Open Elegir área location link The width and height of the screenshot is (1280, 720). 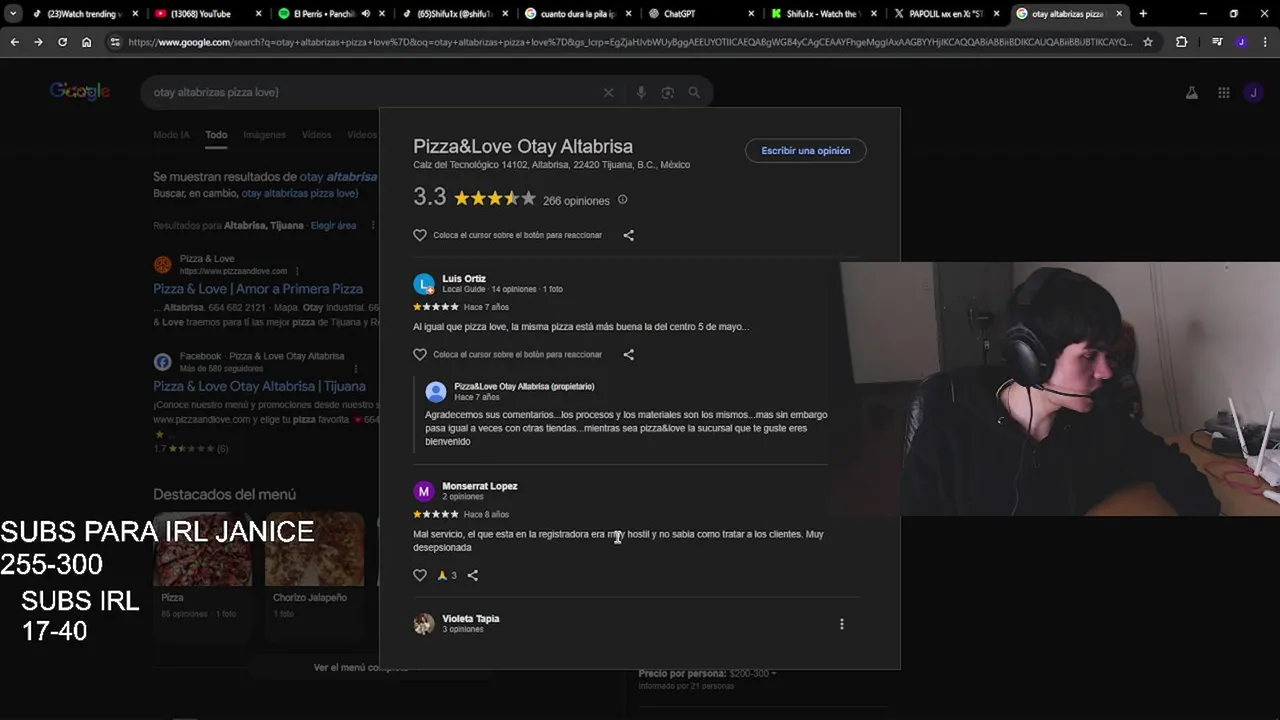click(x=333, y=226)
